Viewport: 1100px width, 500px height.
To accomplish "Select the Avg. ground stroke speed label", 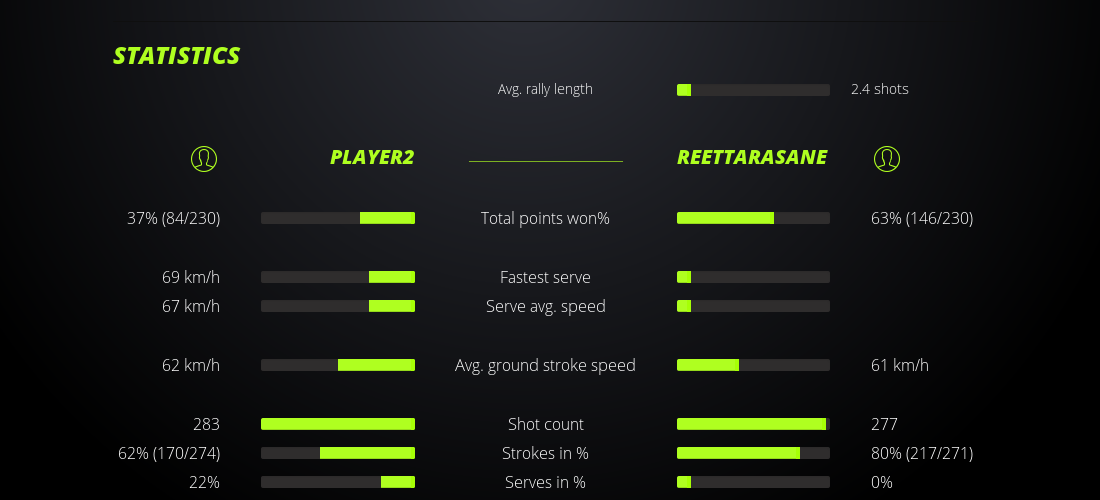I will coord(545,365).
